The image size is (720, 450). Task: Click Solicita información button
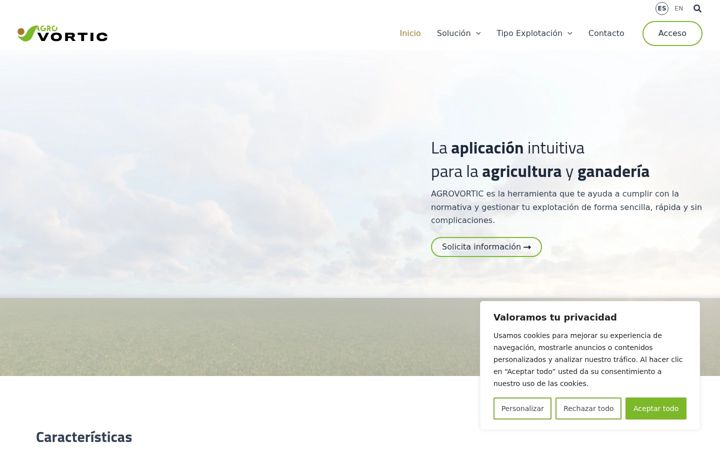pos(486,247)
